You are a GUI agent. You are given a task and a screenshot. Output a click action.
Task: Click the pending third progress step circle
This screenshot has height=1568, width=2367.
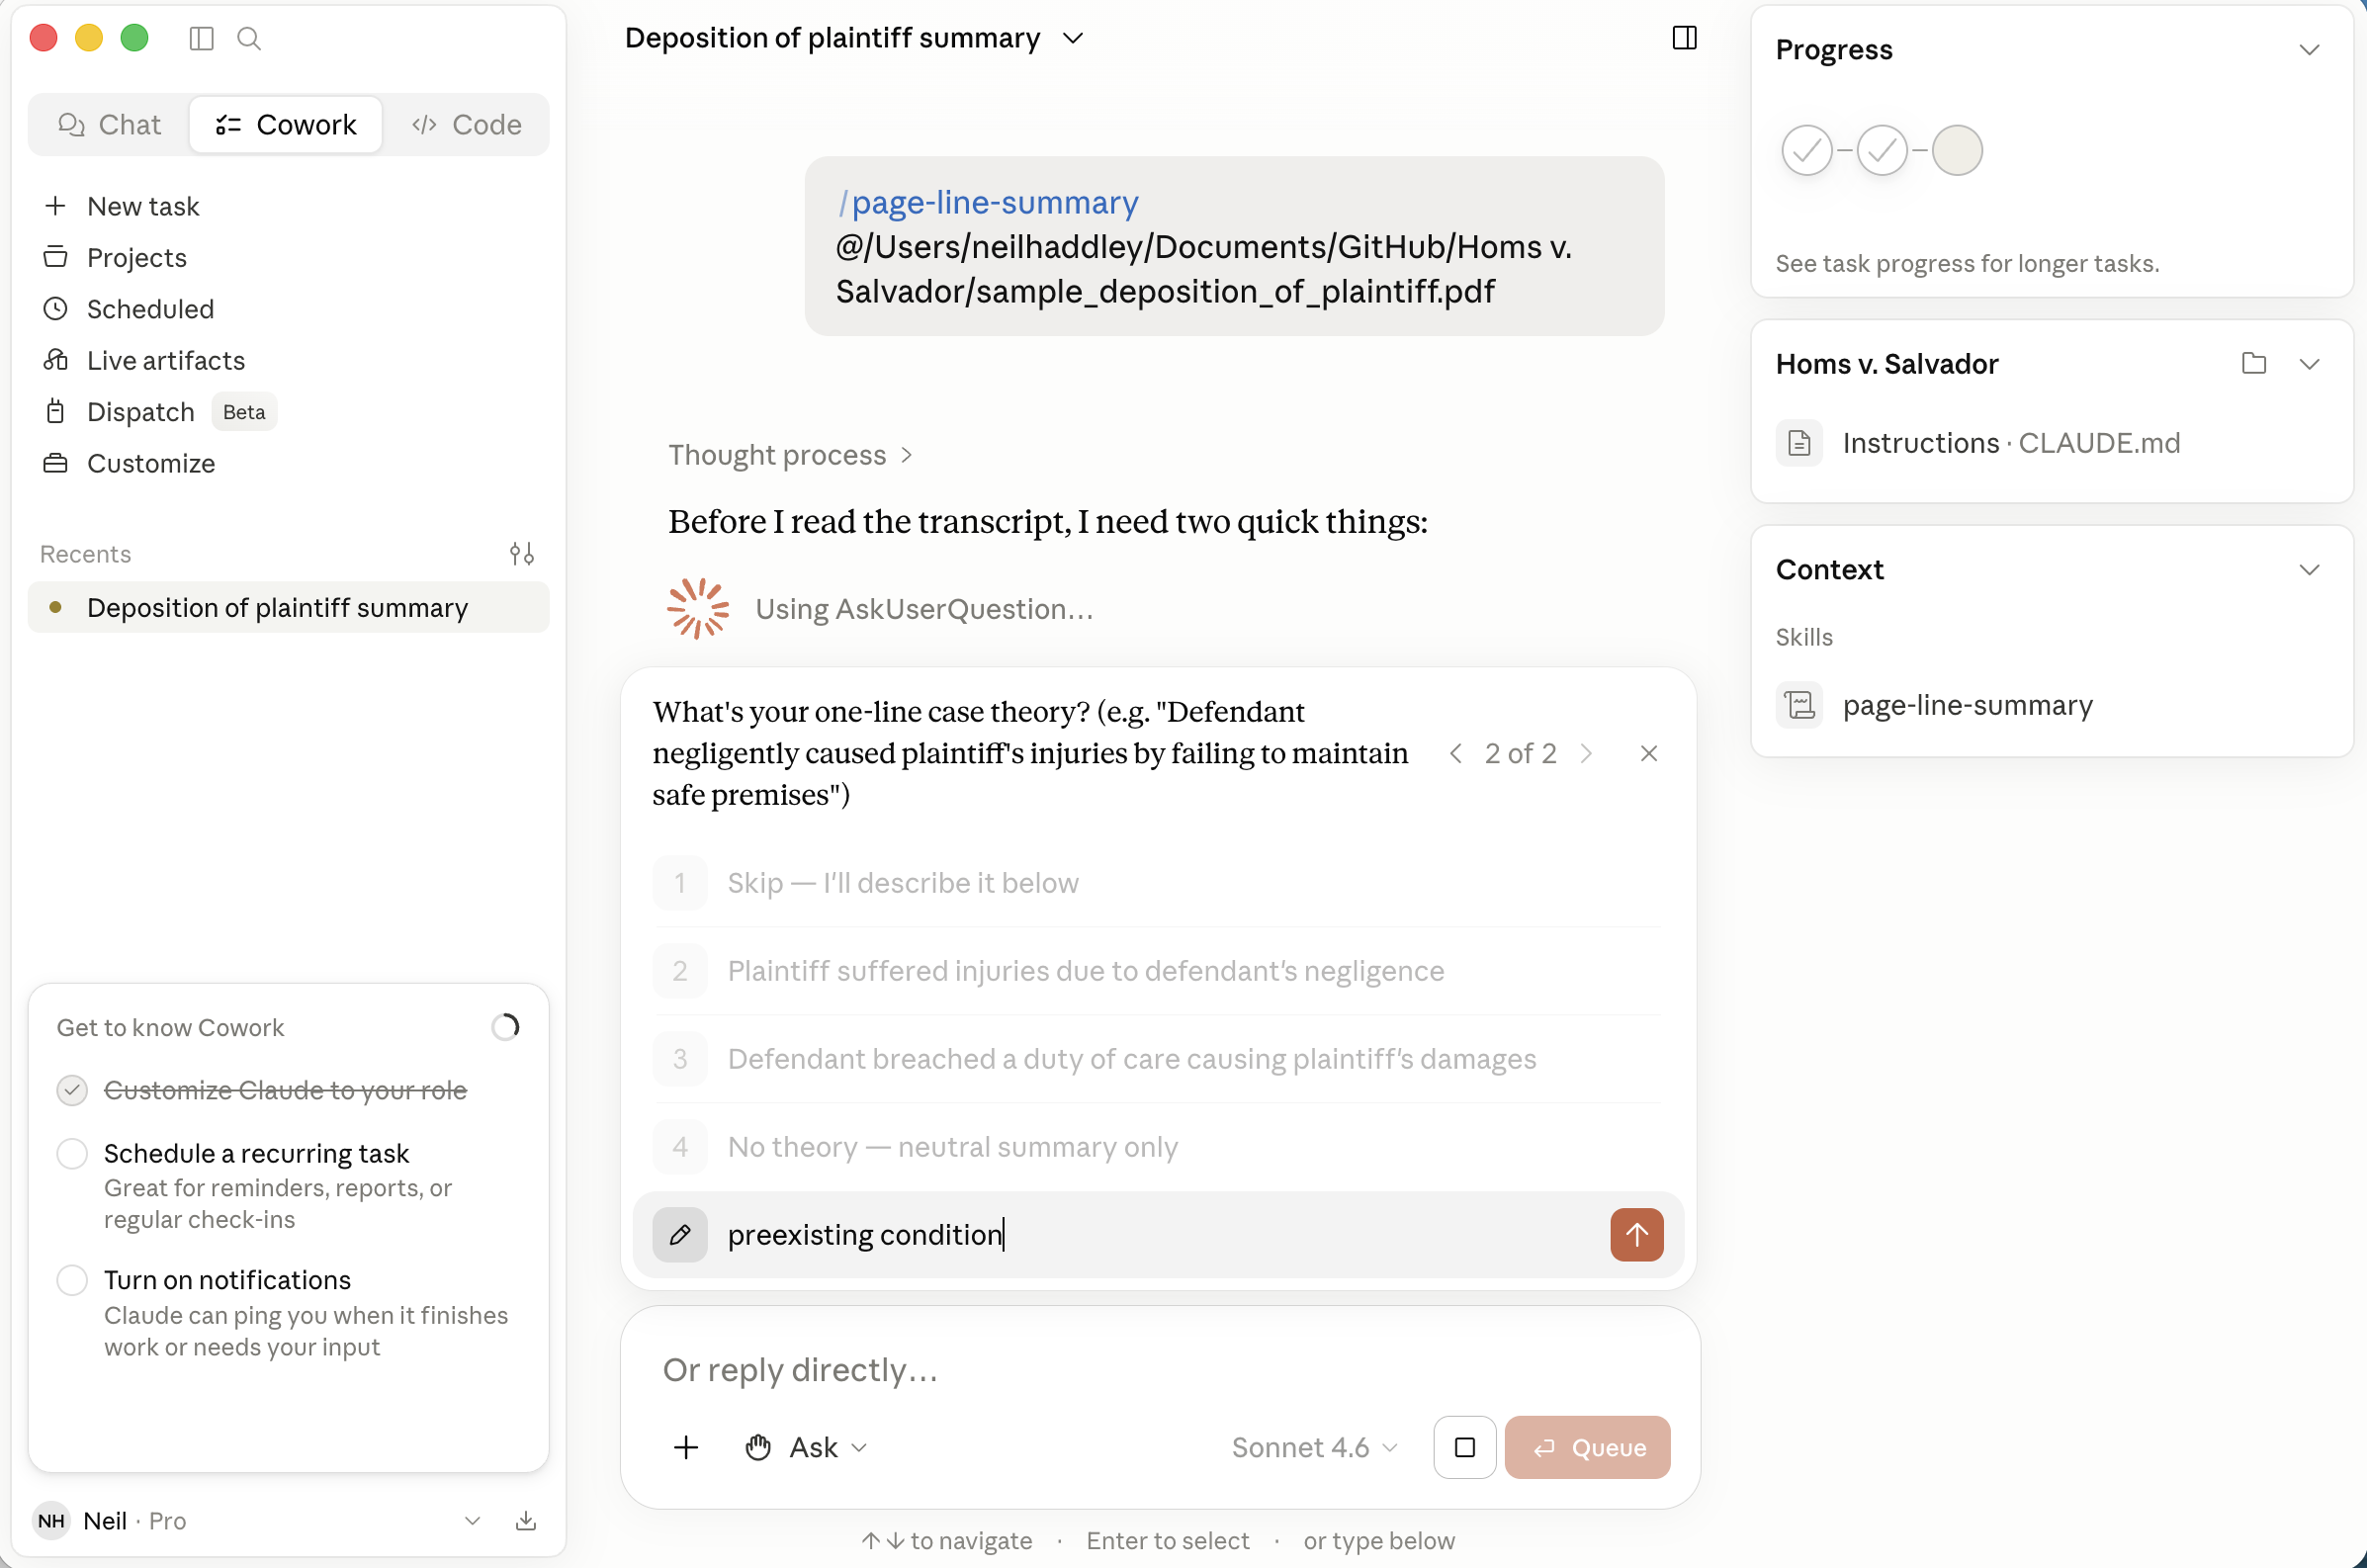[x=1957, y=150]
